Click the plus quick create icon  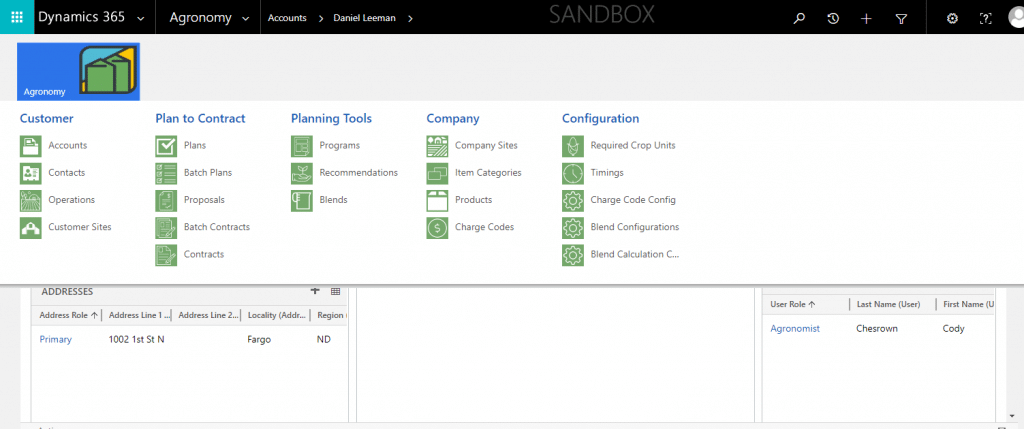click(866, 18)
